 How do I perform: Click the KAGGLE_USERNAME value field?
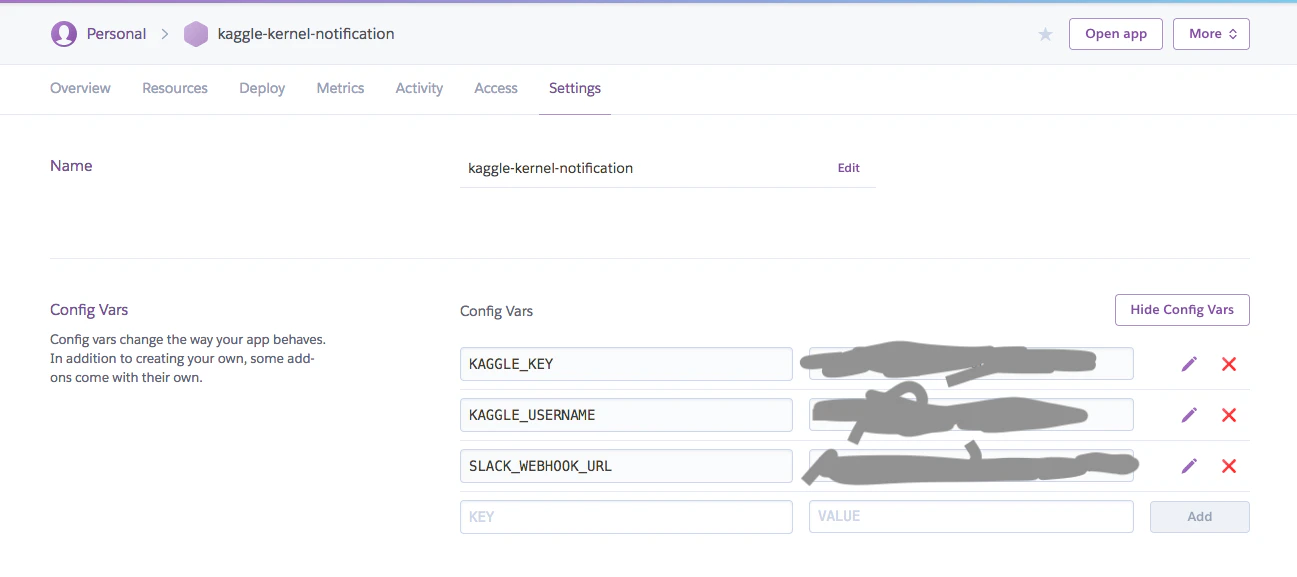click(x=971, y=415)
